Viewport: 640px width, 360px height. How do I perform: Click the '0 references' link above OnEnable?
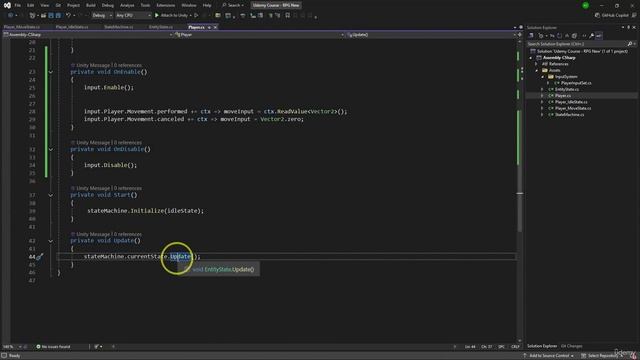click(128, 65)
